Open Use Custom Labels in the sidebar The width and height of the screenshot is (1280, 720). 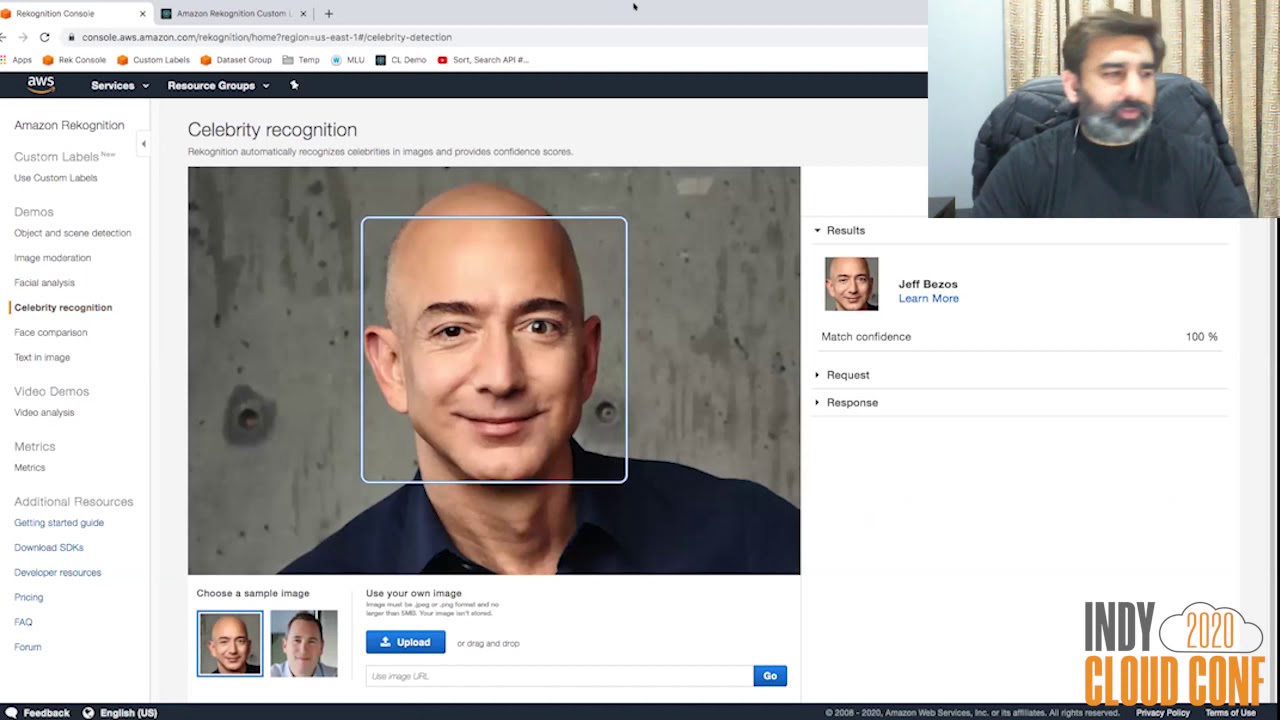coord(56,178)
